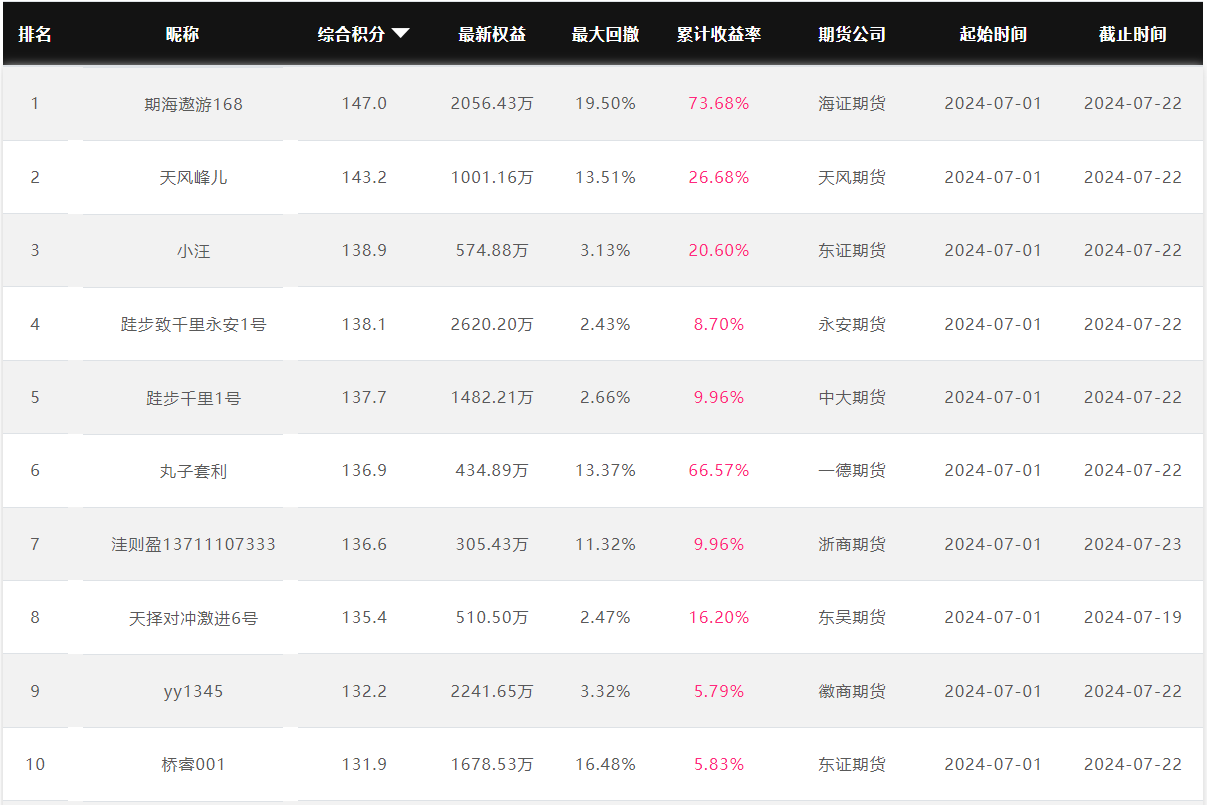Select score 137.7 cell
Image resolution: width=1207 pixels, height=805 pixels.
click(364, 397)
